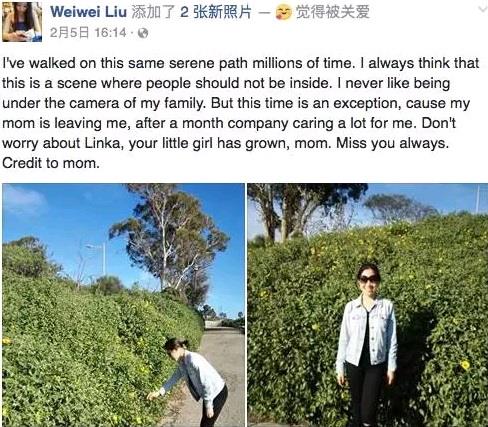Click the 2 张新照片 text

tap(215, 12)
